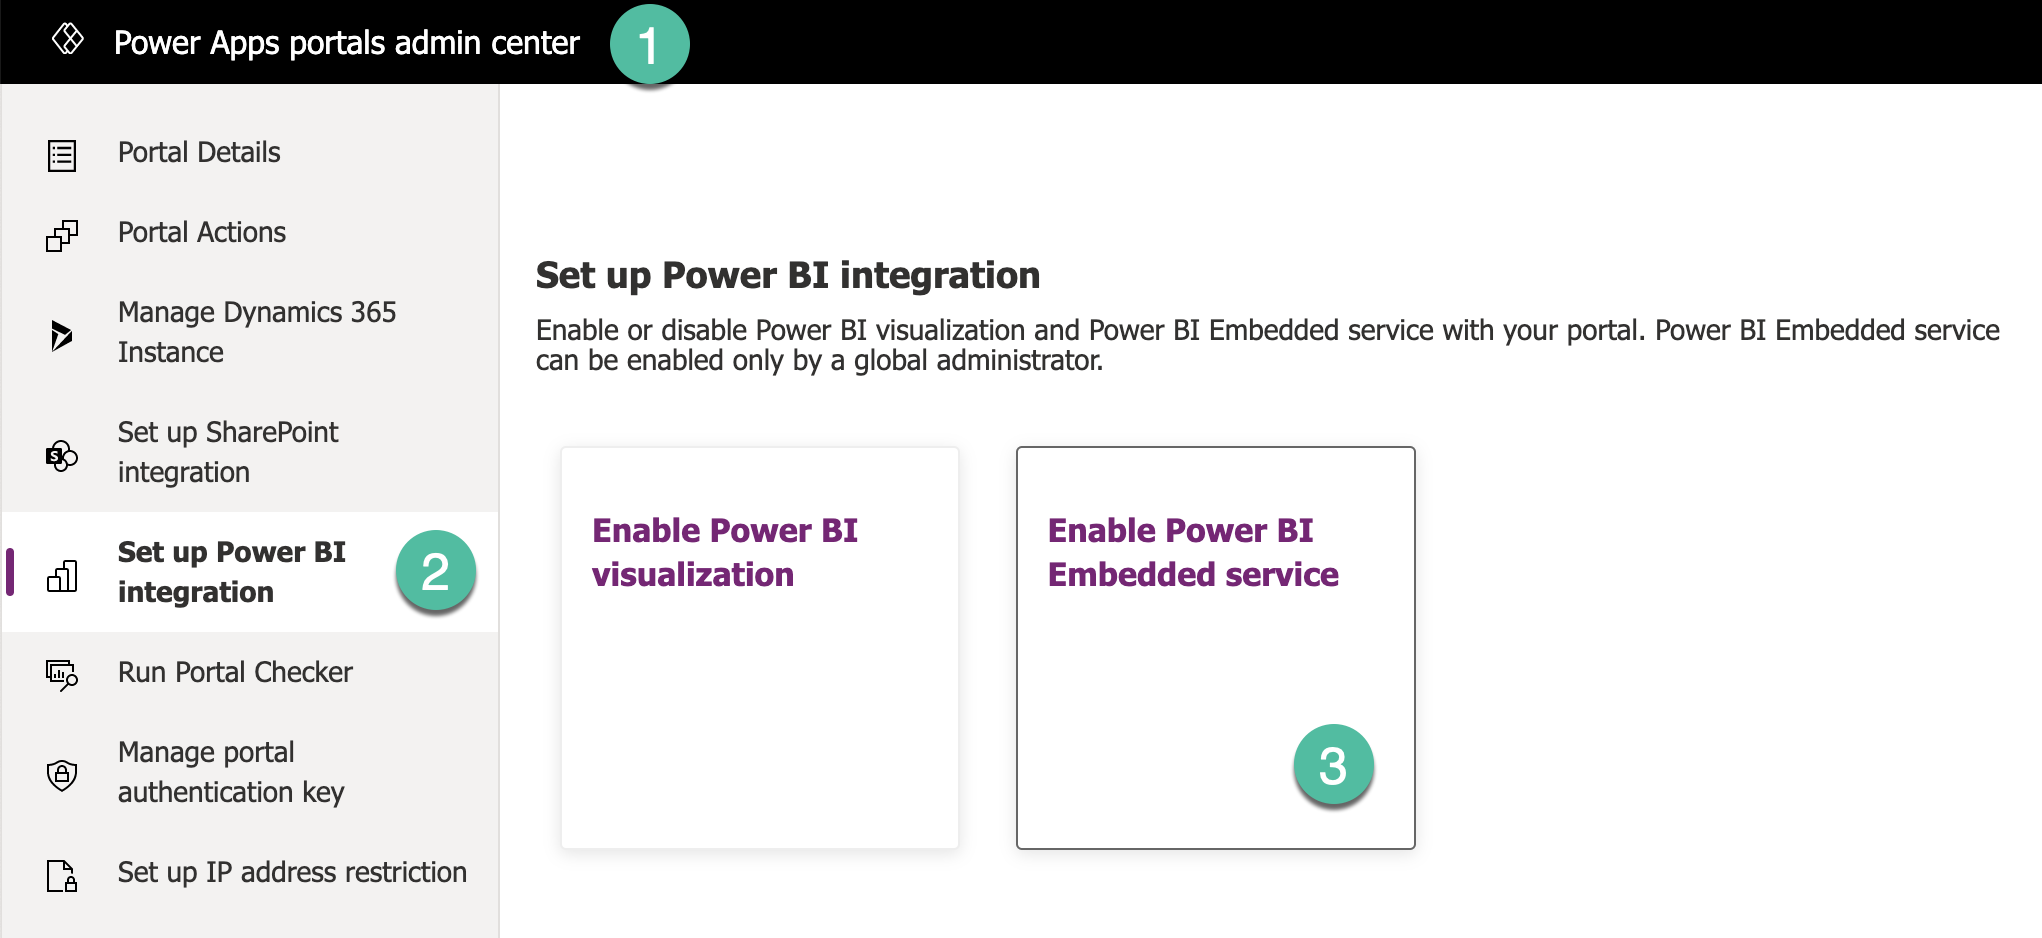Click the authentication key shield icon
The image size is (2042, 938).
point(62,775)
